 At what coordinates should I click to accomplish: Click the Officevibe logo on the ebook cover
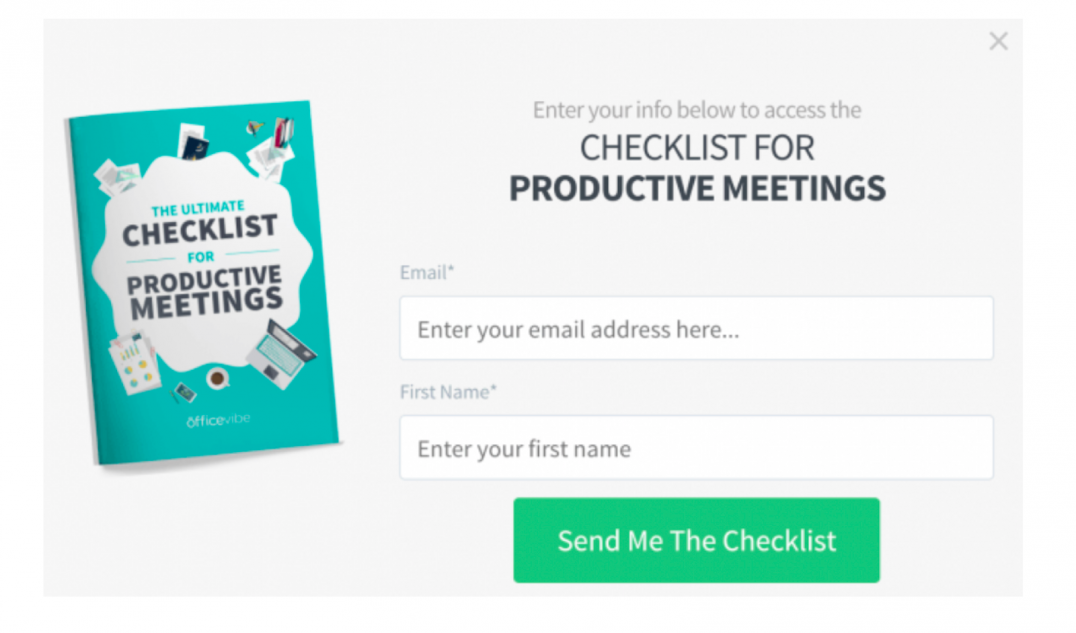pyautogui.click(x=218, y=420)
